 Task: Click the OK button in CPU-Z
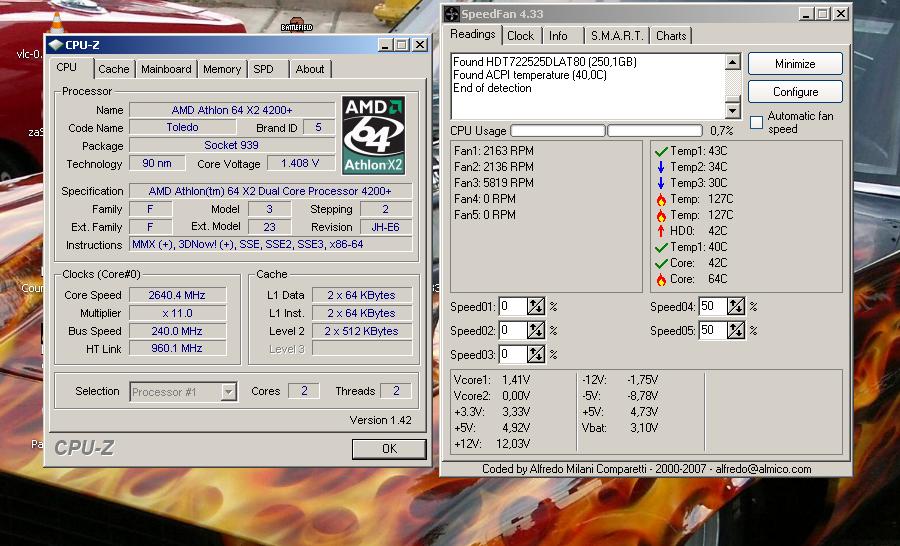pos(389,449)
